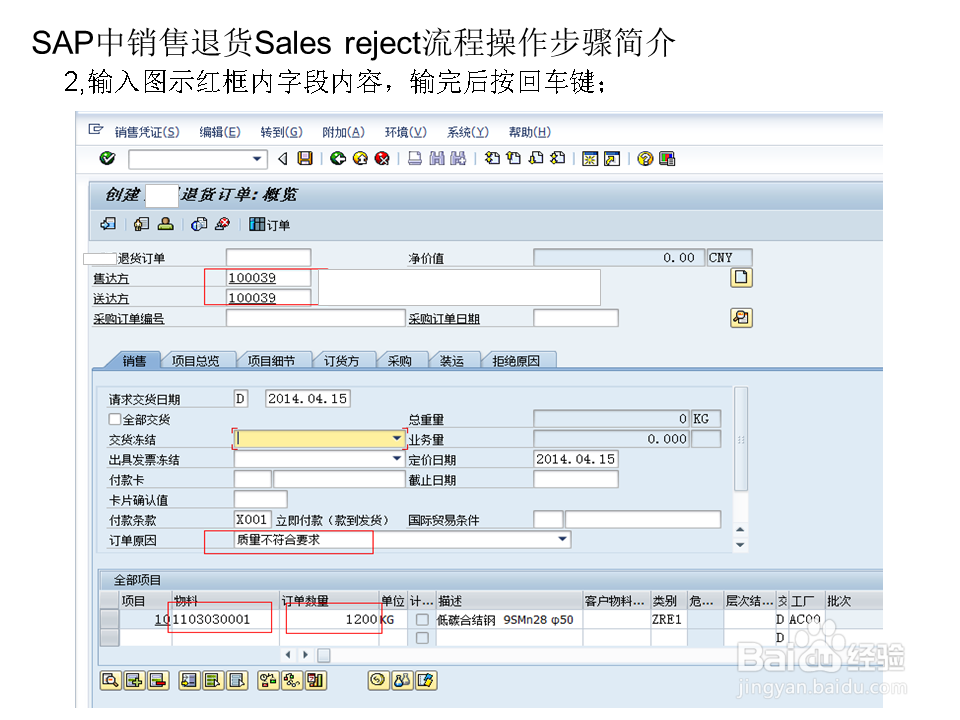Viewport: 960px width, 720px height.
Task: Click the Last Page icon
Action: coord(558,159)
